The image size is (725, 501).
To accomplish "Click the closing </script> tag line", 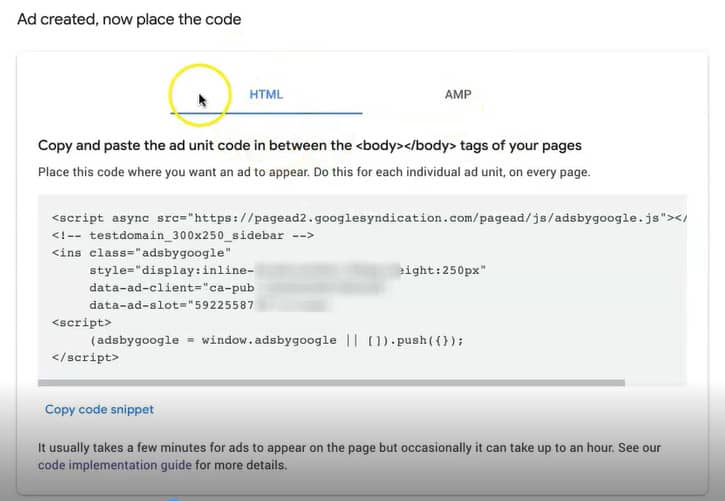I will [85, 358].
